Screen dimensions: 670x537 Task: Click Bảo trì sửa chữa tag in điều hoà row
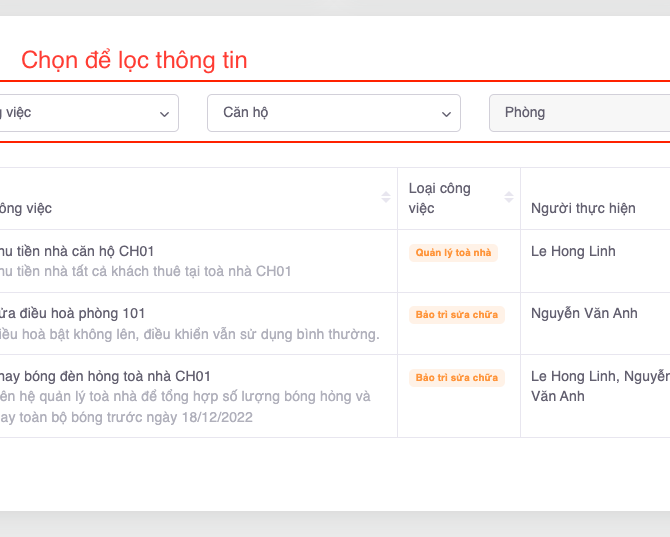tap(456, 315)
